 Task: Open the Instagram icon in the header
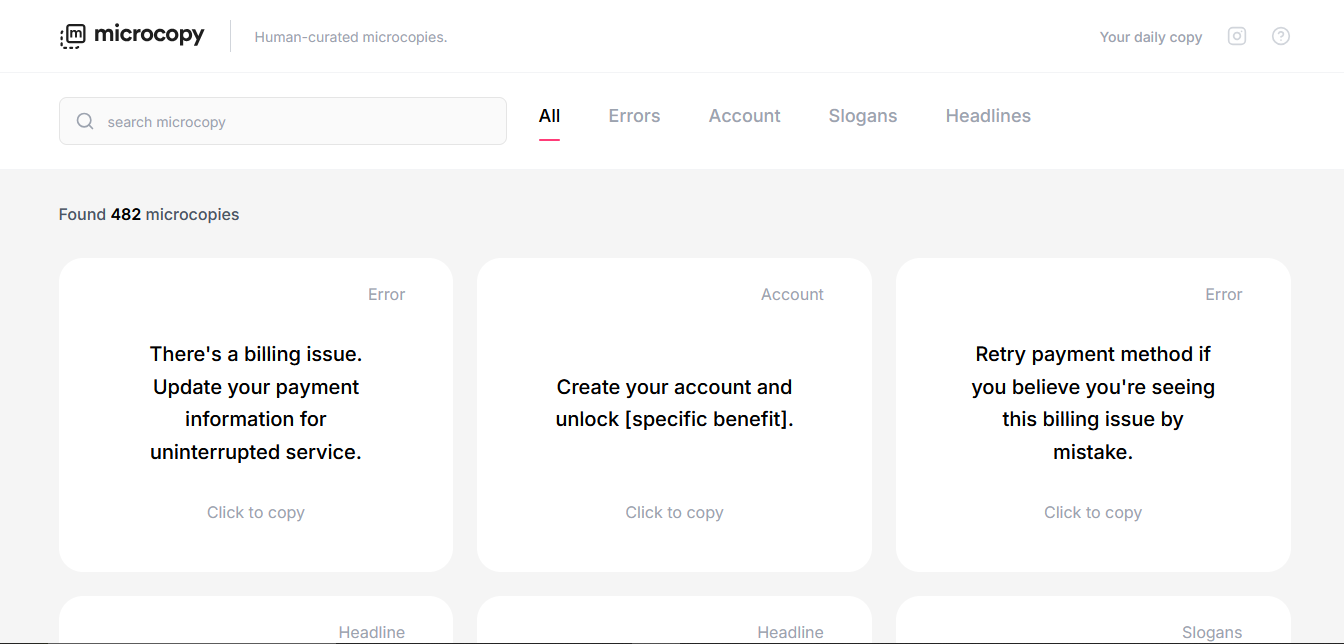[1237, 36]
